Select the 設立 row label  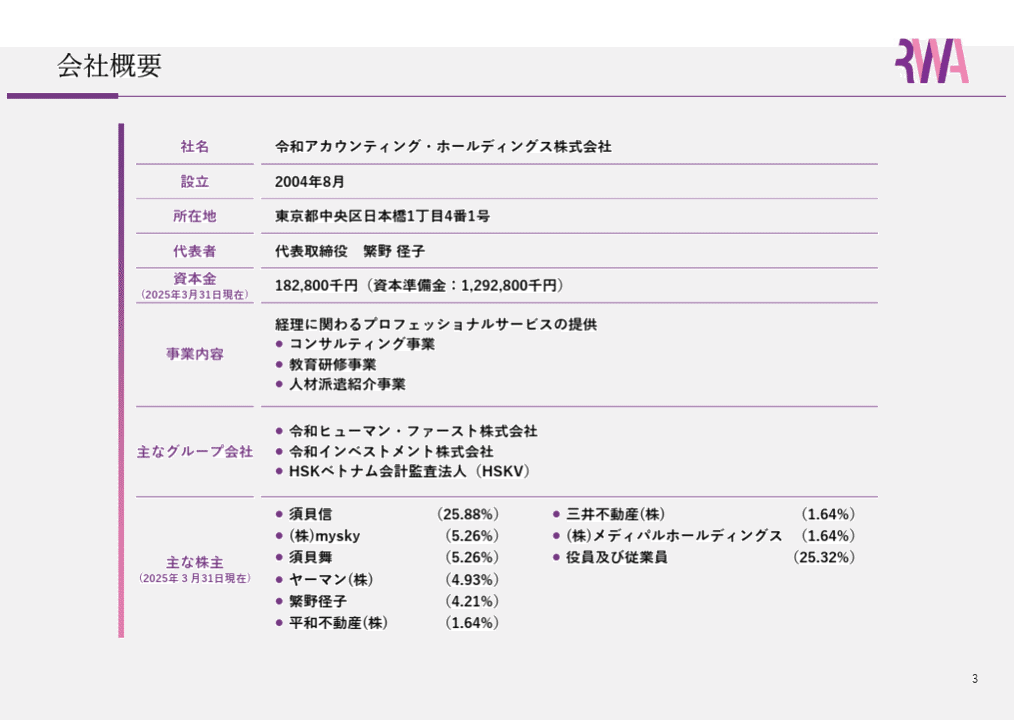pyautogui.click(x=194, y=181)
